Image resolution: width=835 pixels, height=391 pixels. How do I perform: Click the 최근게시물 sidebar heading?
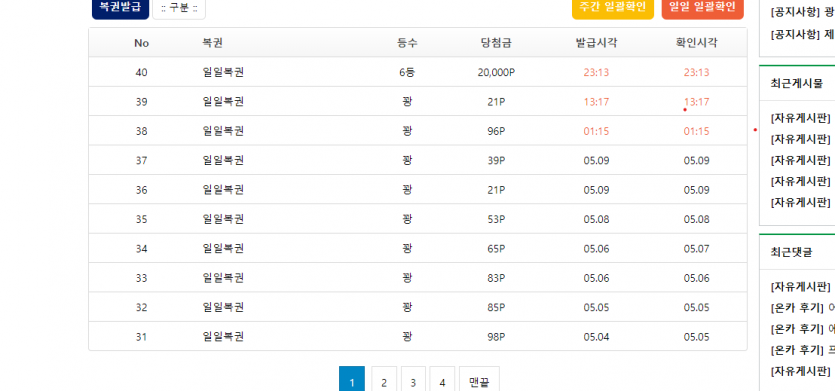(797, 83)
